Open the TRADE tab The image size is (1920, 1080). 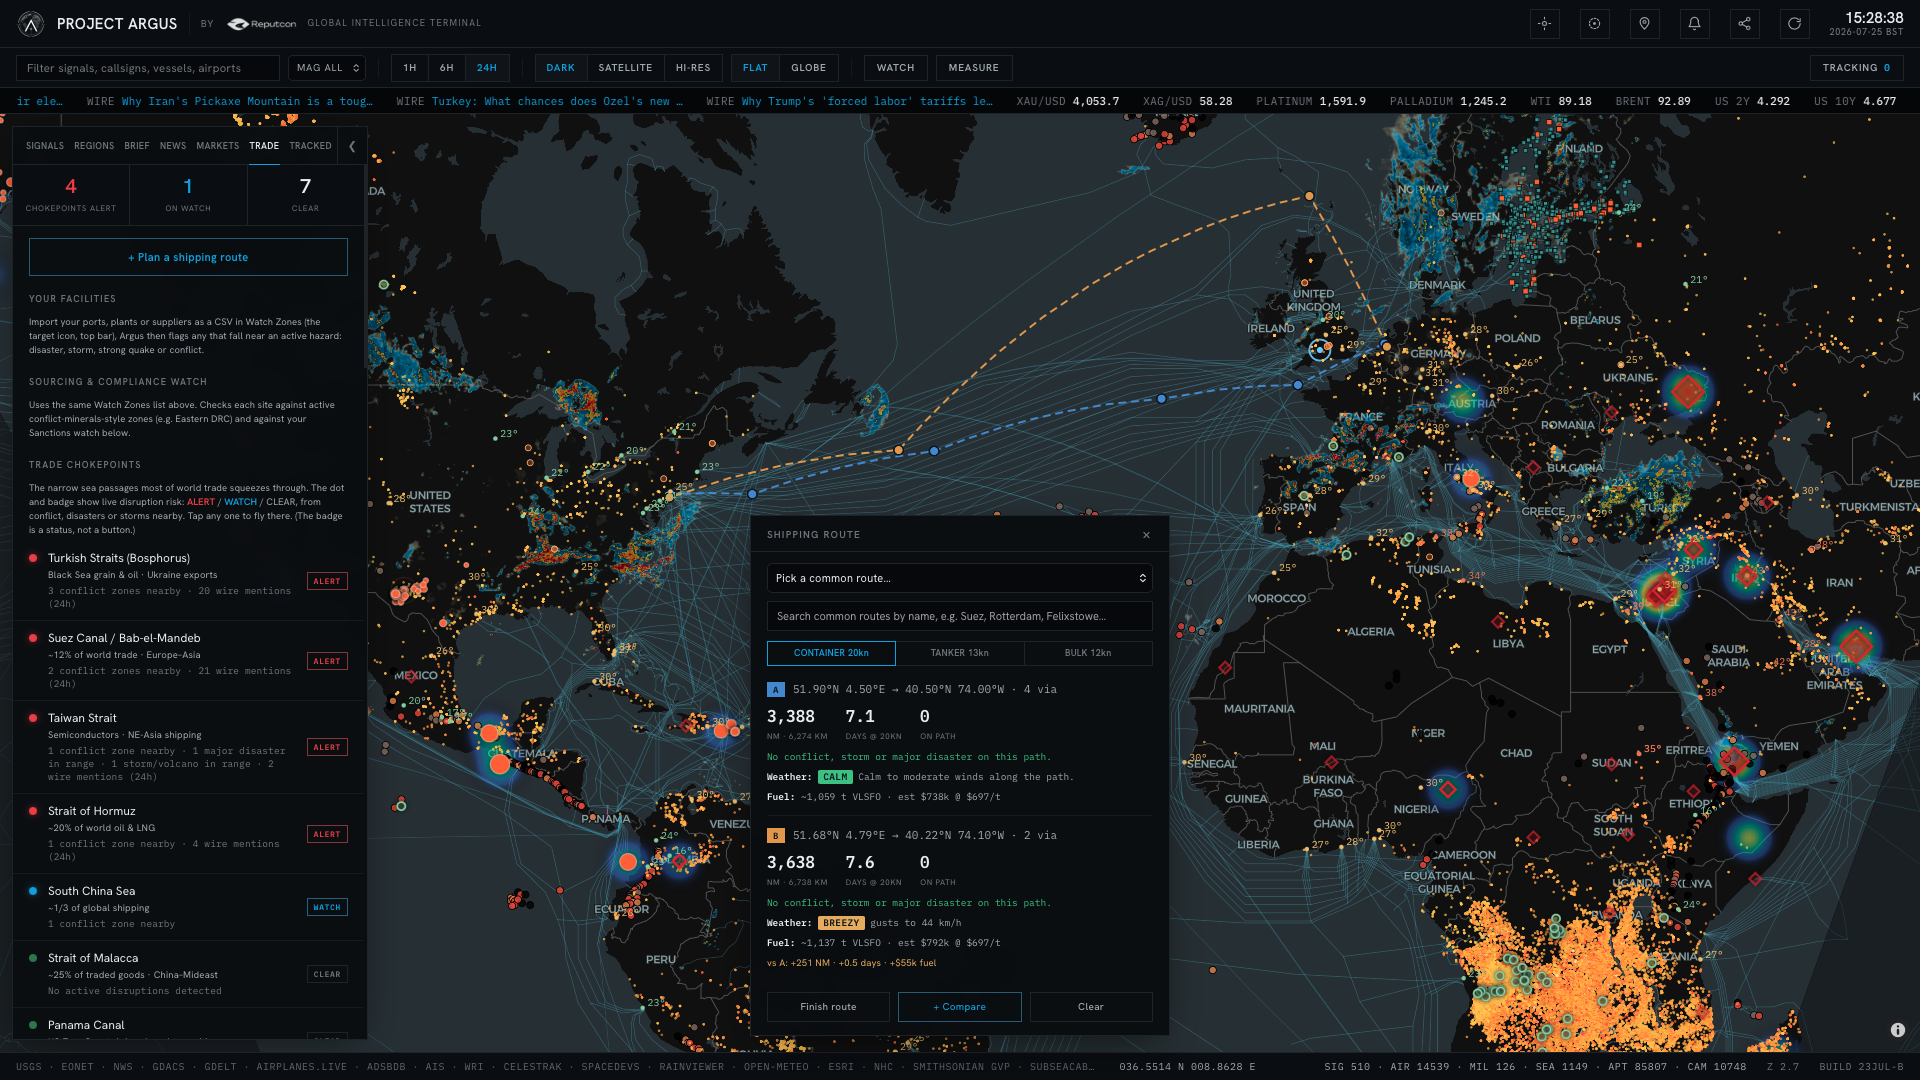click(264, 146)
